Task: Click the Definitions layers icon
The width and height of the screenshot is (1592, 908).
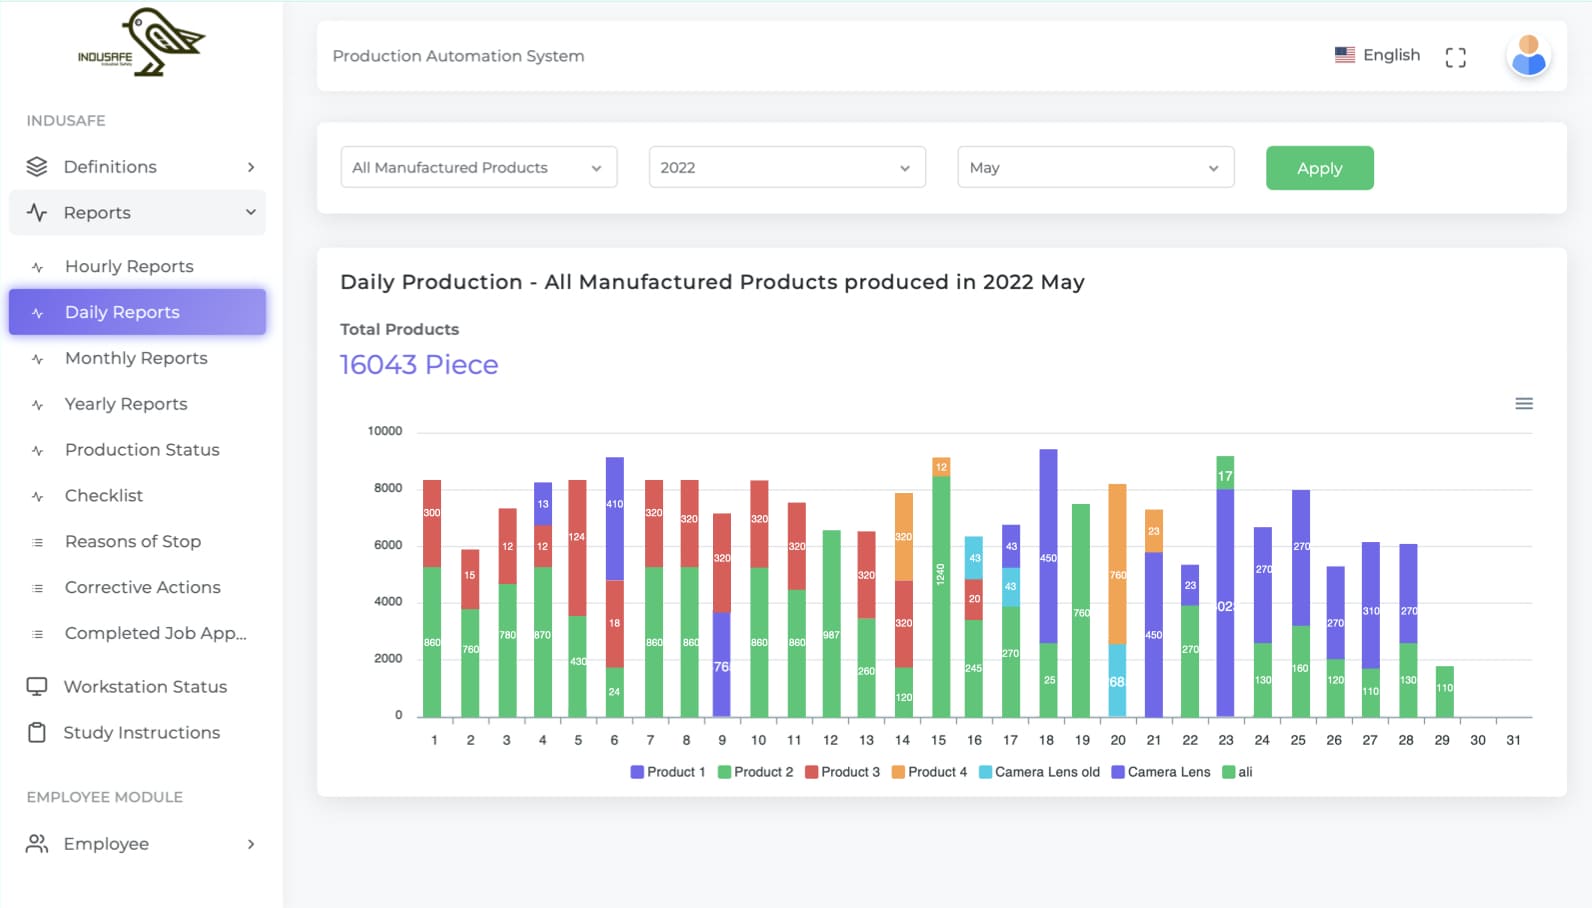Action: click(x=37, y=167)
